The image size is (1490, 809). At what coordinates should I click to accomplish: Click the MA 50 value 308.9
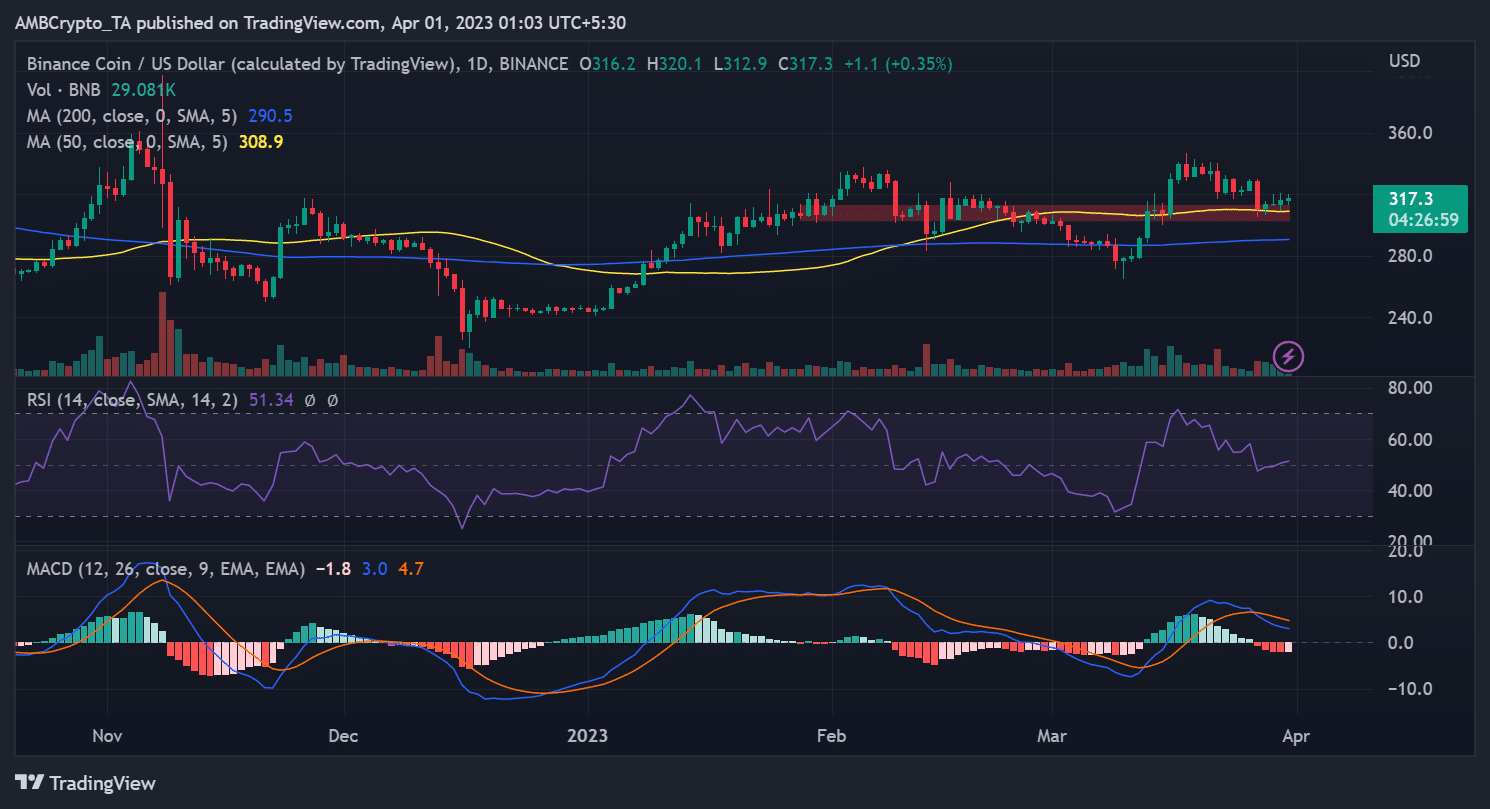coord(260,142)
